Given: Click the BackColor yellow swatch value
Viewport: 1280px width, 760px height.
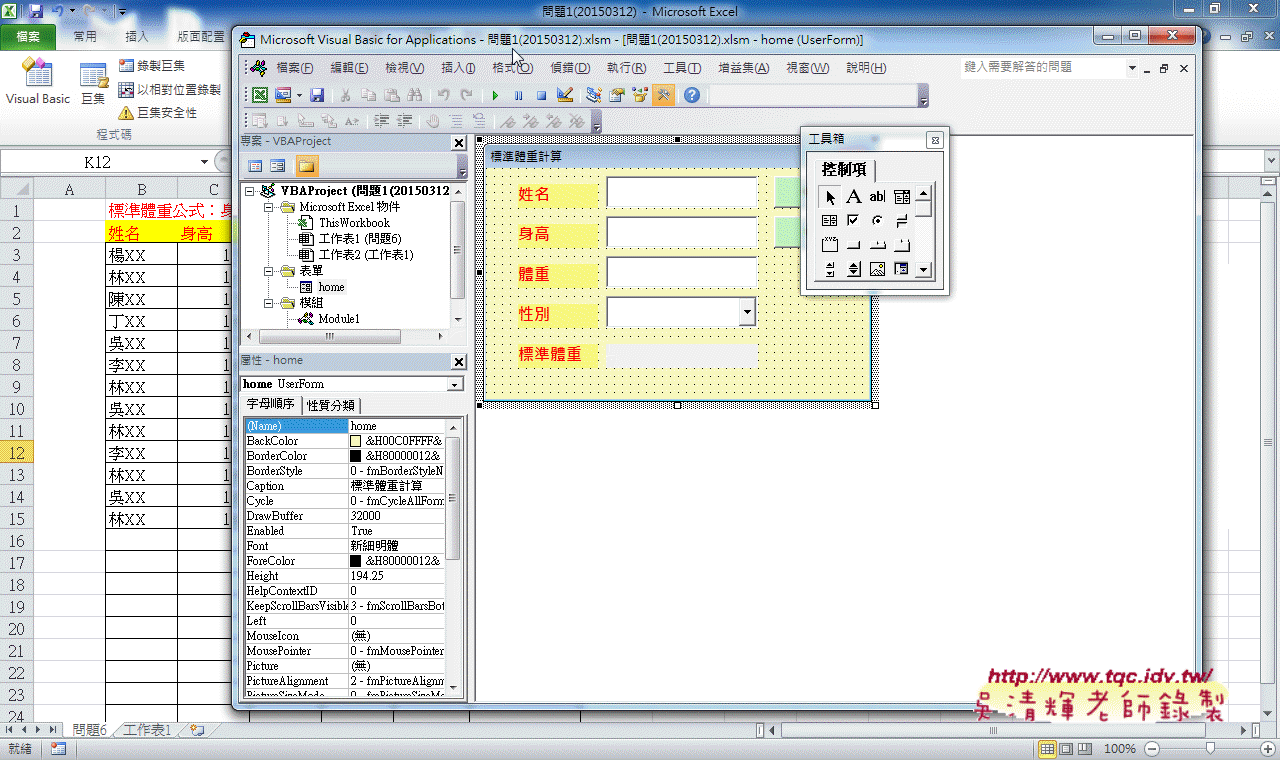Looking at the screenshot, I should point(355,441).
